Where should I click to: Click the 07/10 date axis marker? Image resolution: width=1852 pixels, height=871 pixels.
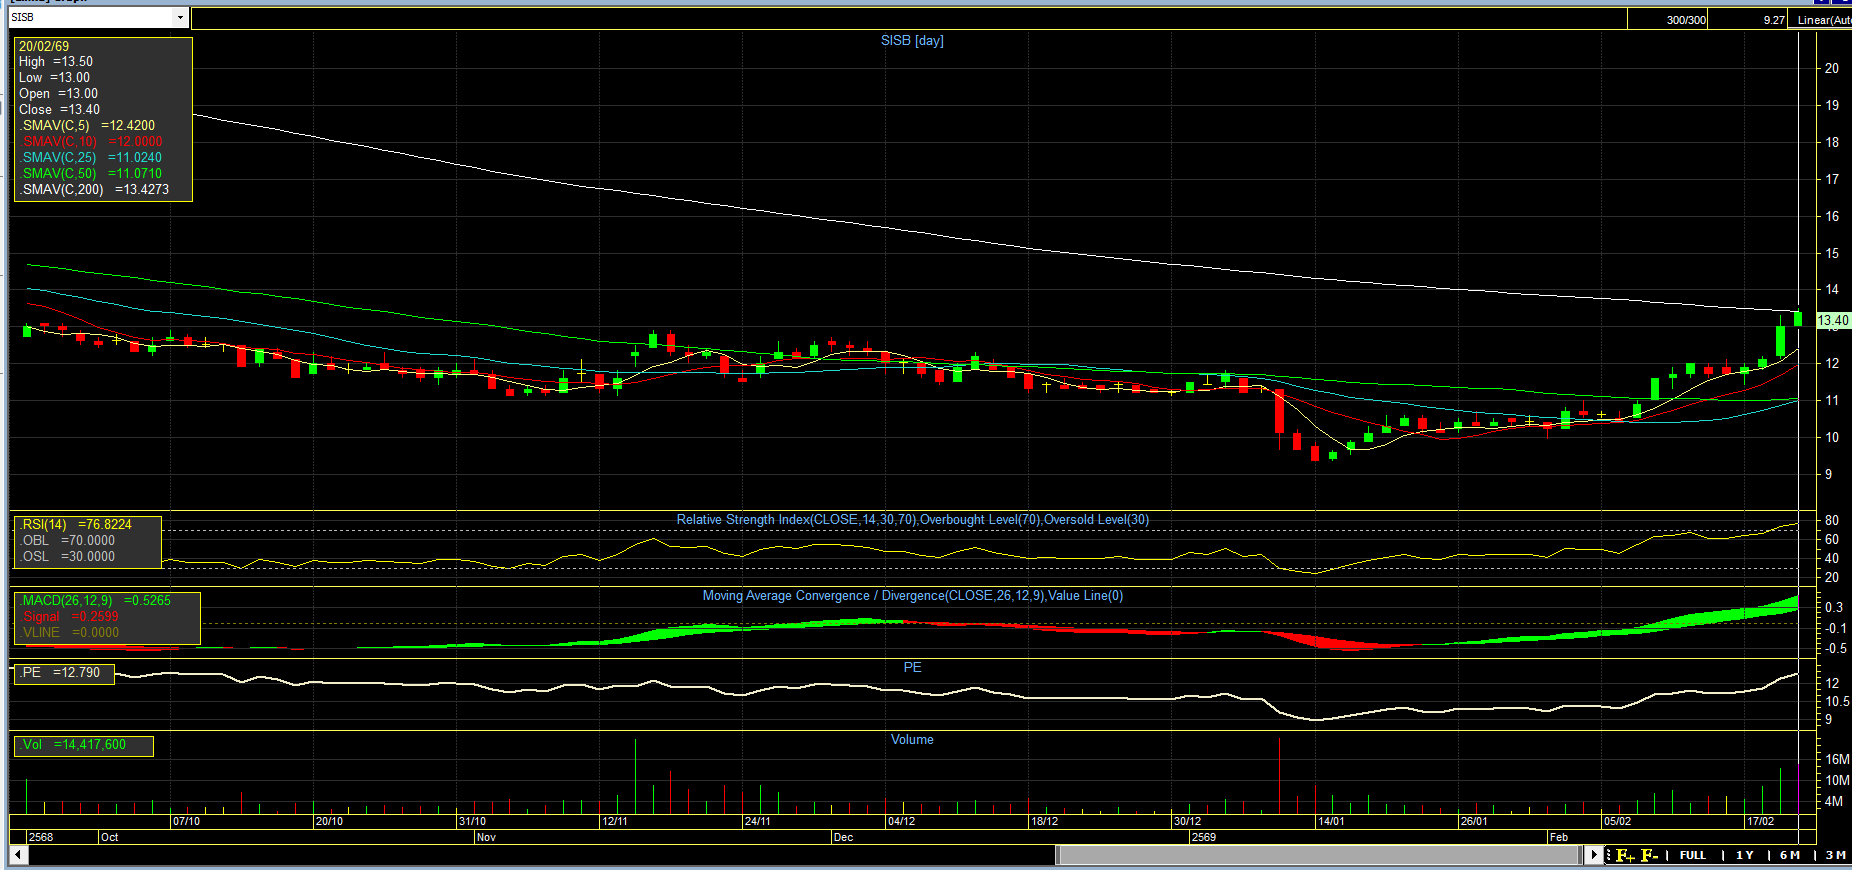[x=186, y=821]
